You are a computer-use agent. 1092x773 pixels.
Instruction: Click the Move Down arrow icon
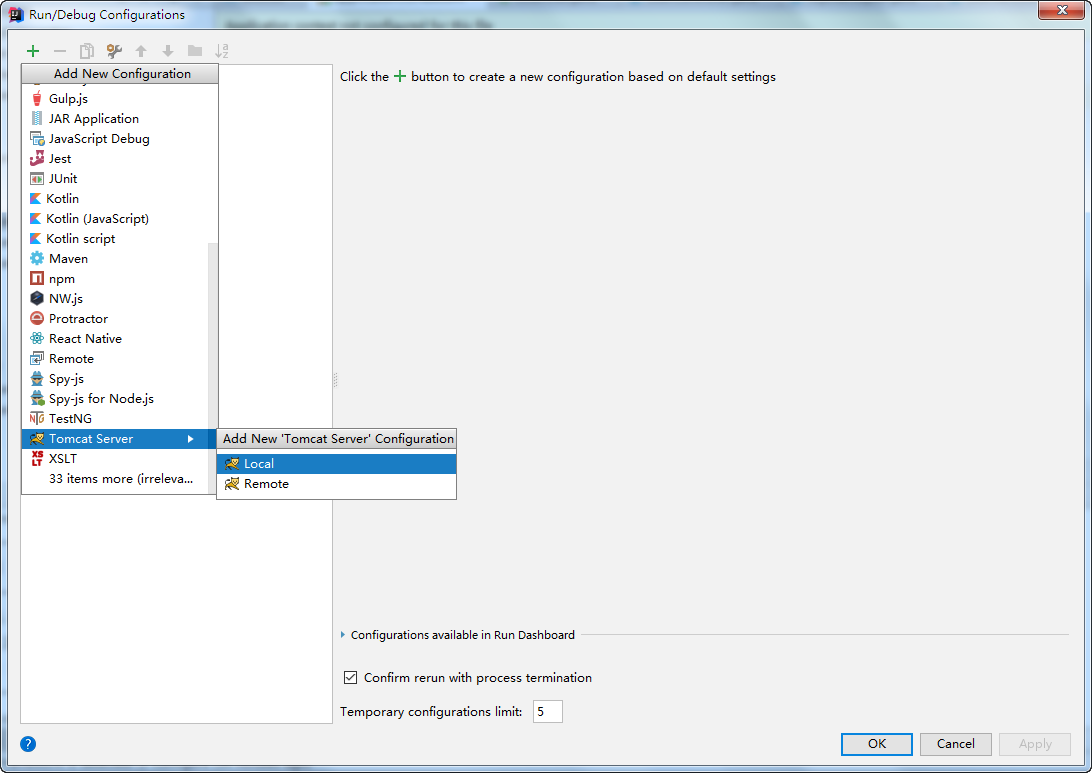pos(168,51)
